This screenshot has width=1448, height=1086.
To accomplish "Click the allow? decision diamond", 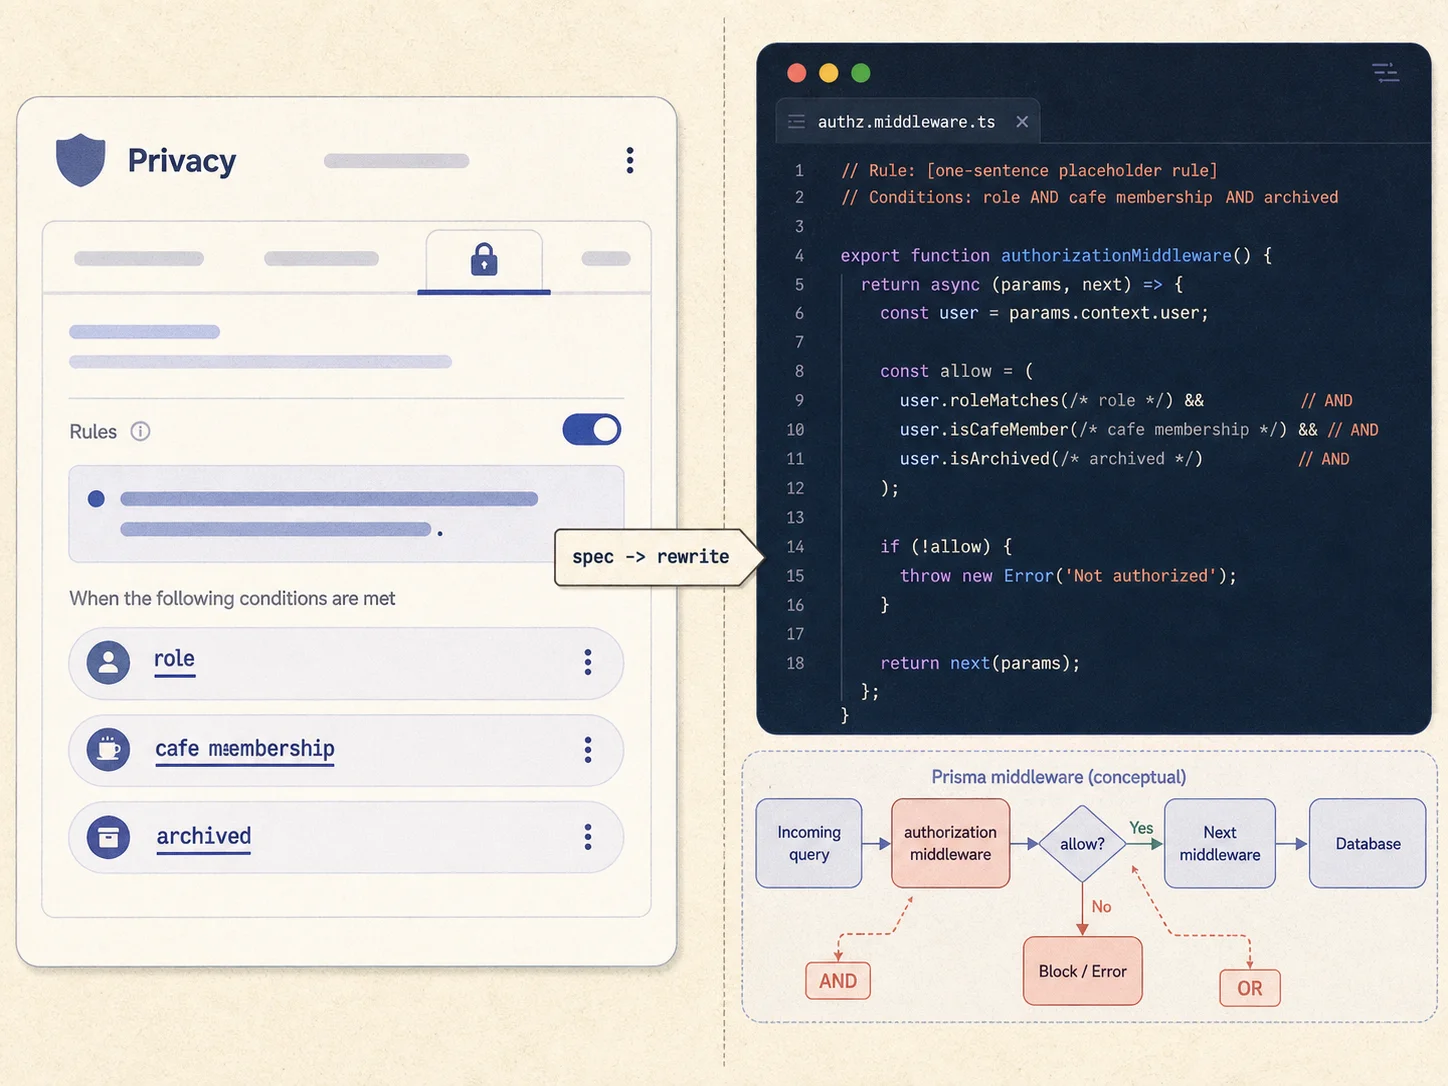I will coord(1083,844).
